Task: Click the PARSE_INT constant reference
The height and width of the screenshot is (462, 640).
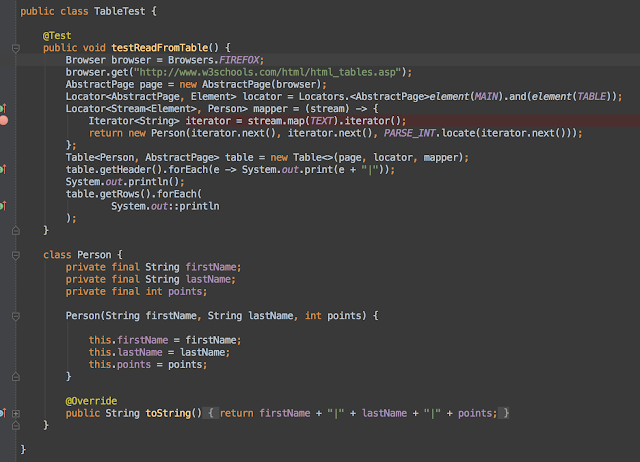Action: click(x=409, y=133)
